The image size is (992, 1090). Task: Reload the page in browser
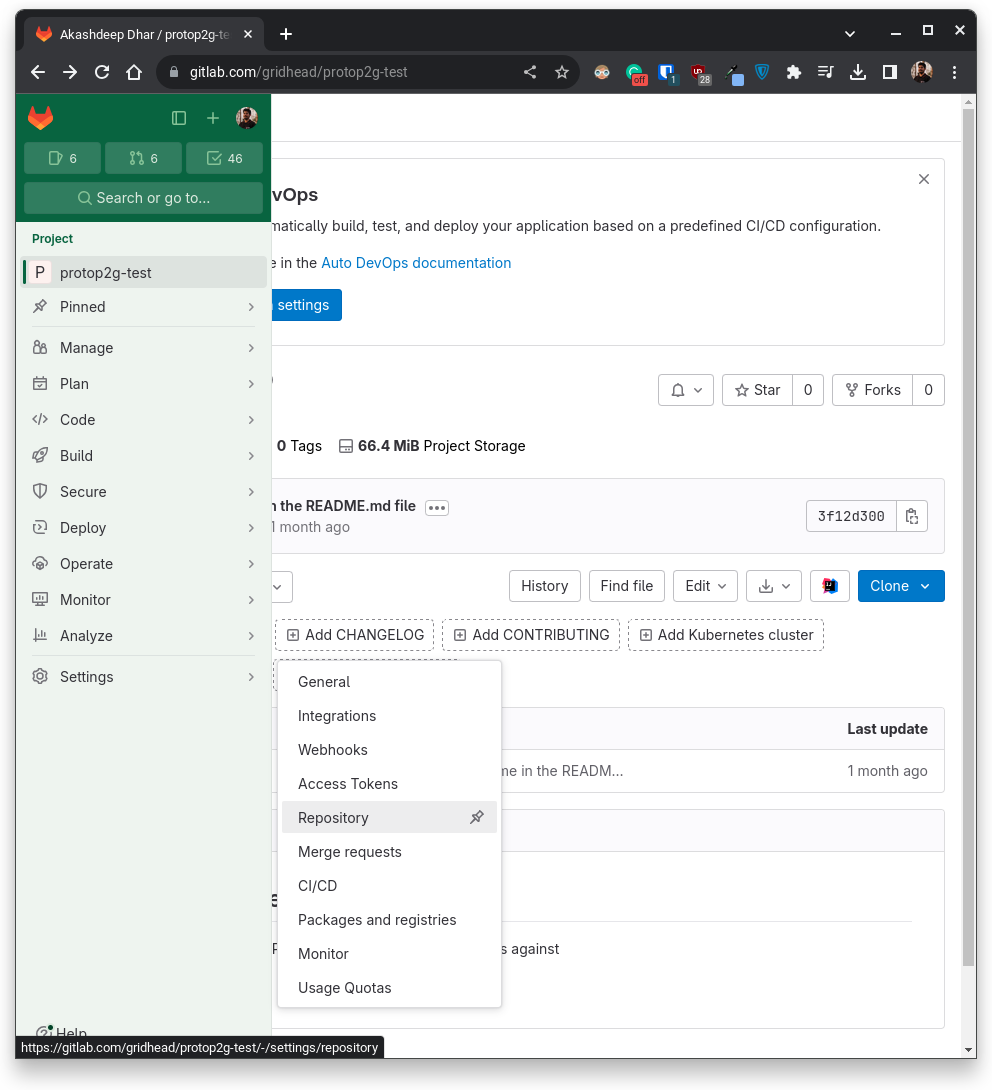pos(101,72)
